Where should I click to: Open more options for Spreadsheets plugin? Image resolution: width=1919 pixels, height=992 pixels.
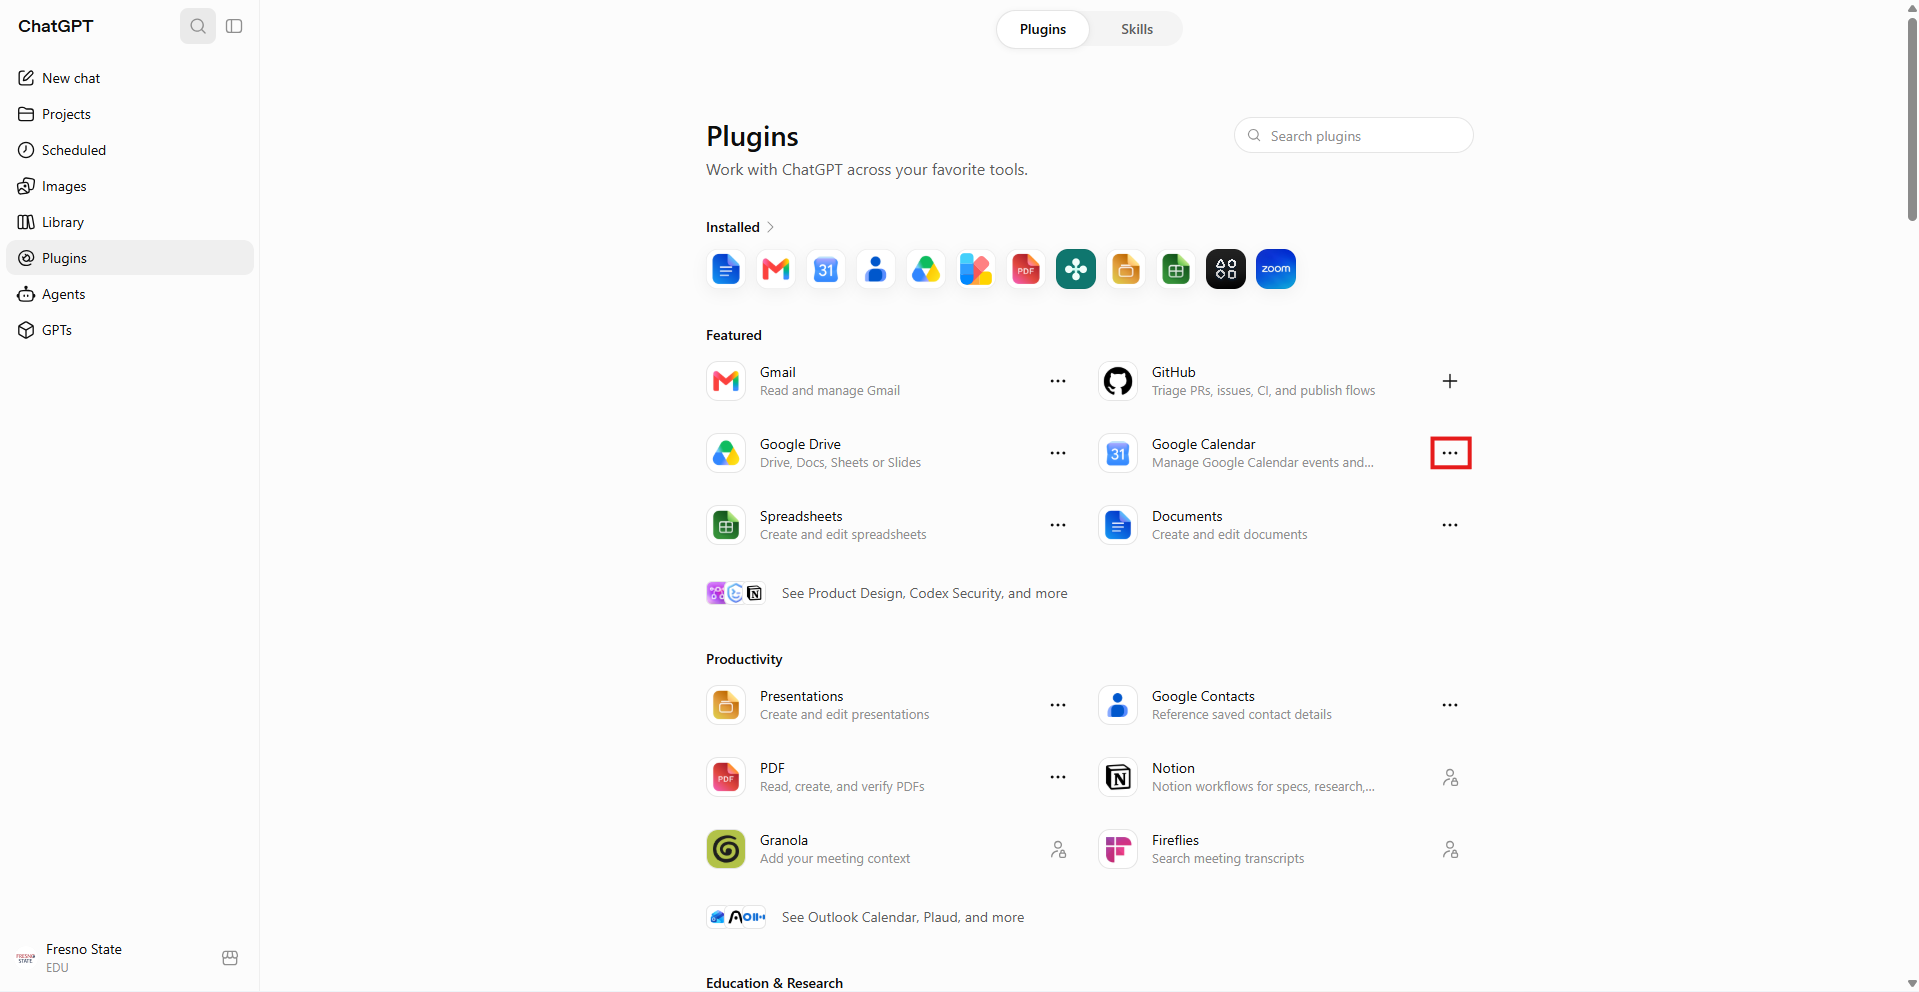[x=1058, y=525]
